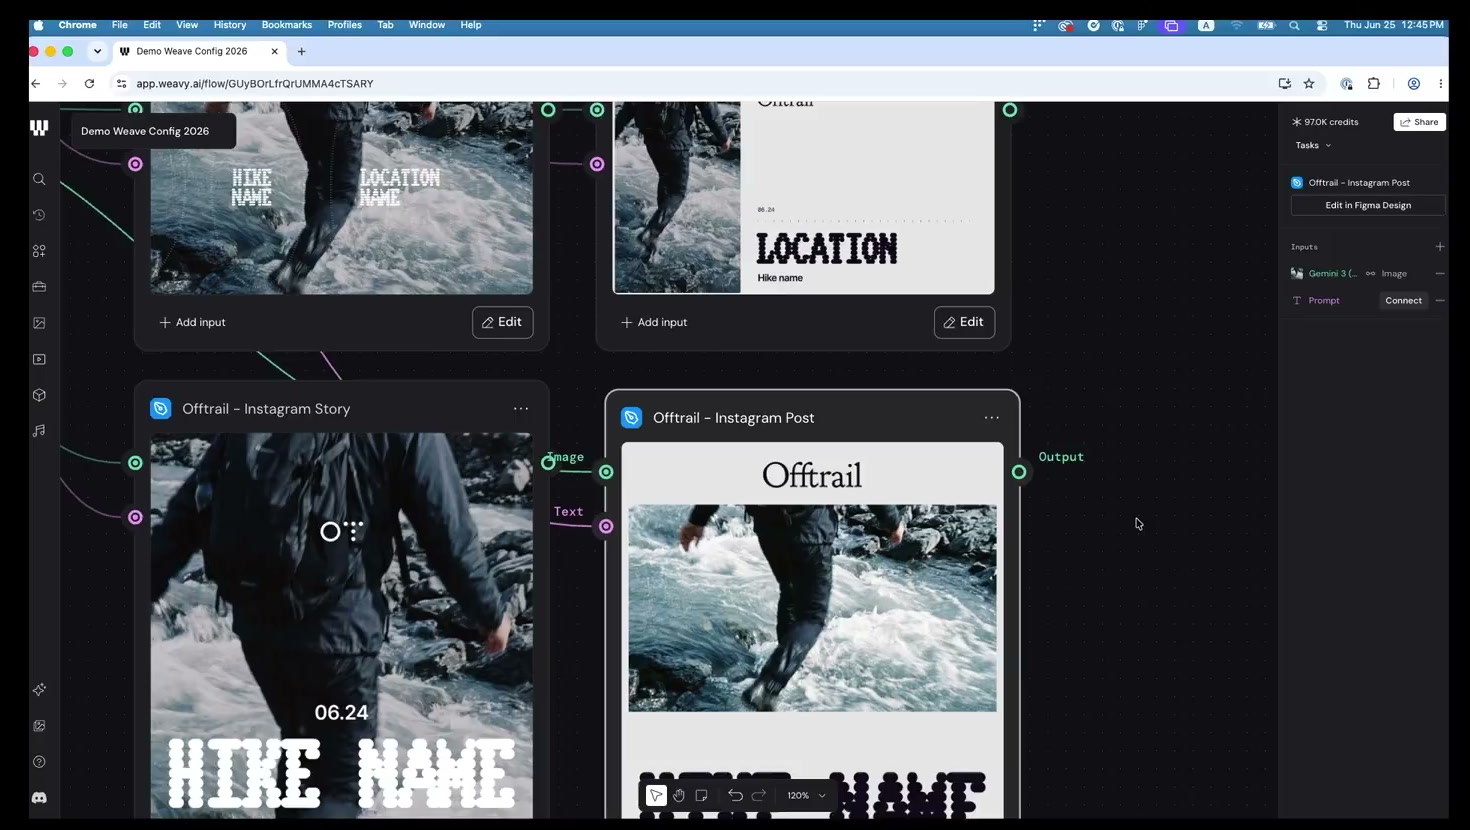Click Connect next to Prompt
The height and width of the screenshot is (830, 1470).
[1403, 300]
